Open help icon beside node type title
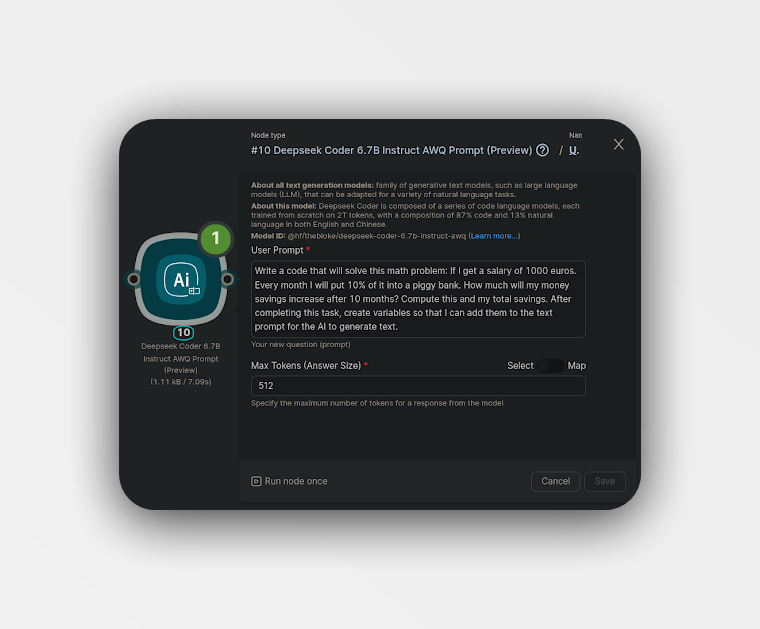This screenshot has height=629, width=760. point(542,150)
